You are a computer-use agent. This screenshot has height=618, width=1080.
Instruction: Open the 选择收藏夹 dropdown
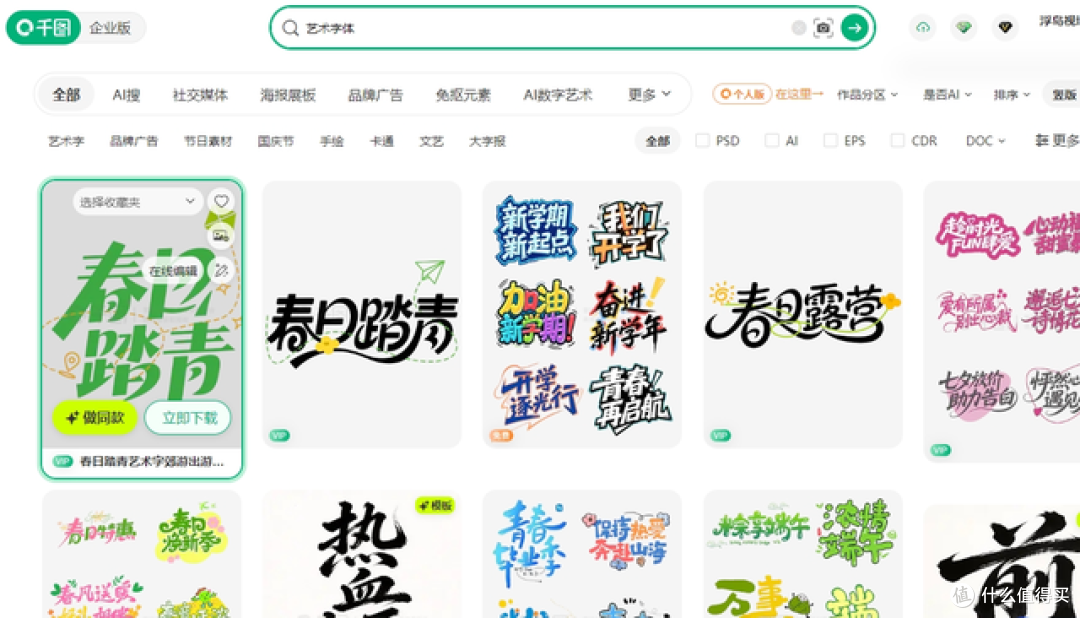click(137, 202)
